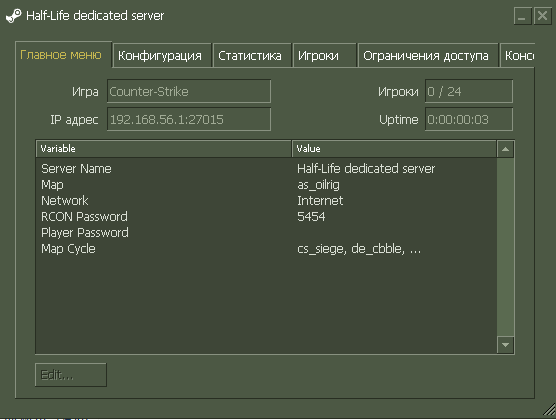Viewport: 556px width, 420px height.
Task: Close the Half-Life dedicated server window
Action: pyautogui.click(x=543, y=16)
